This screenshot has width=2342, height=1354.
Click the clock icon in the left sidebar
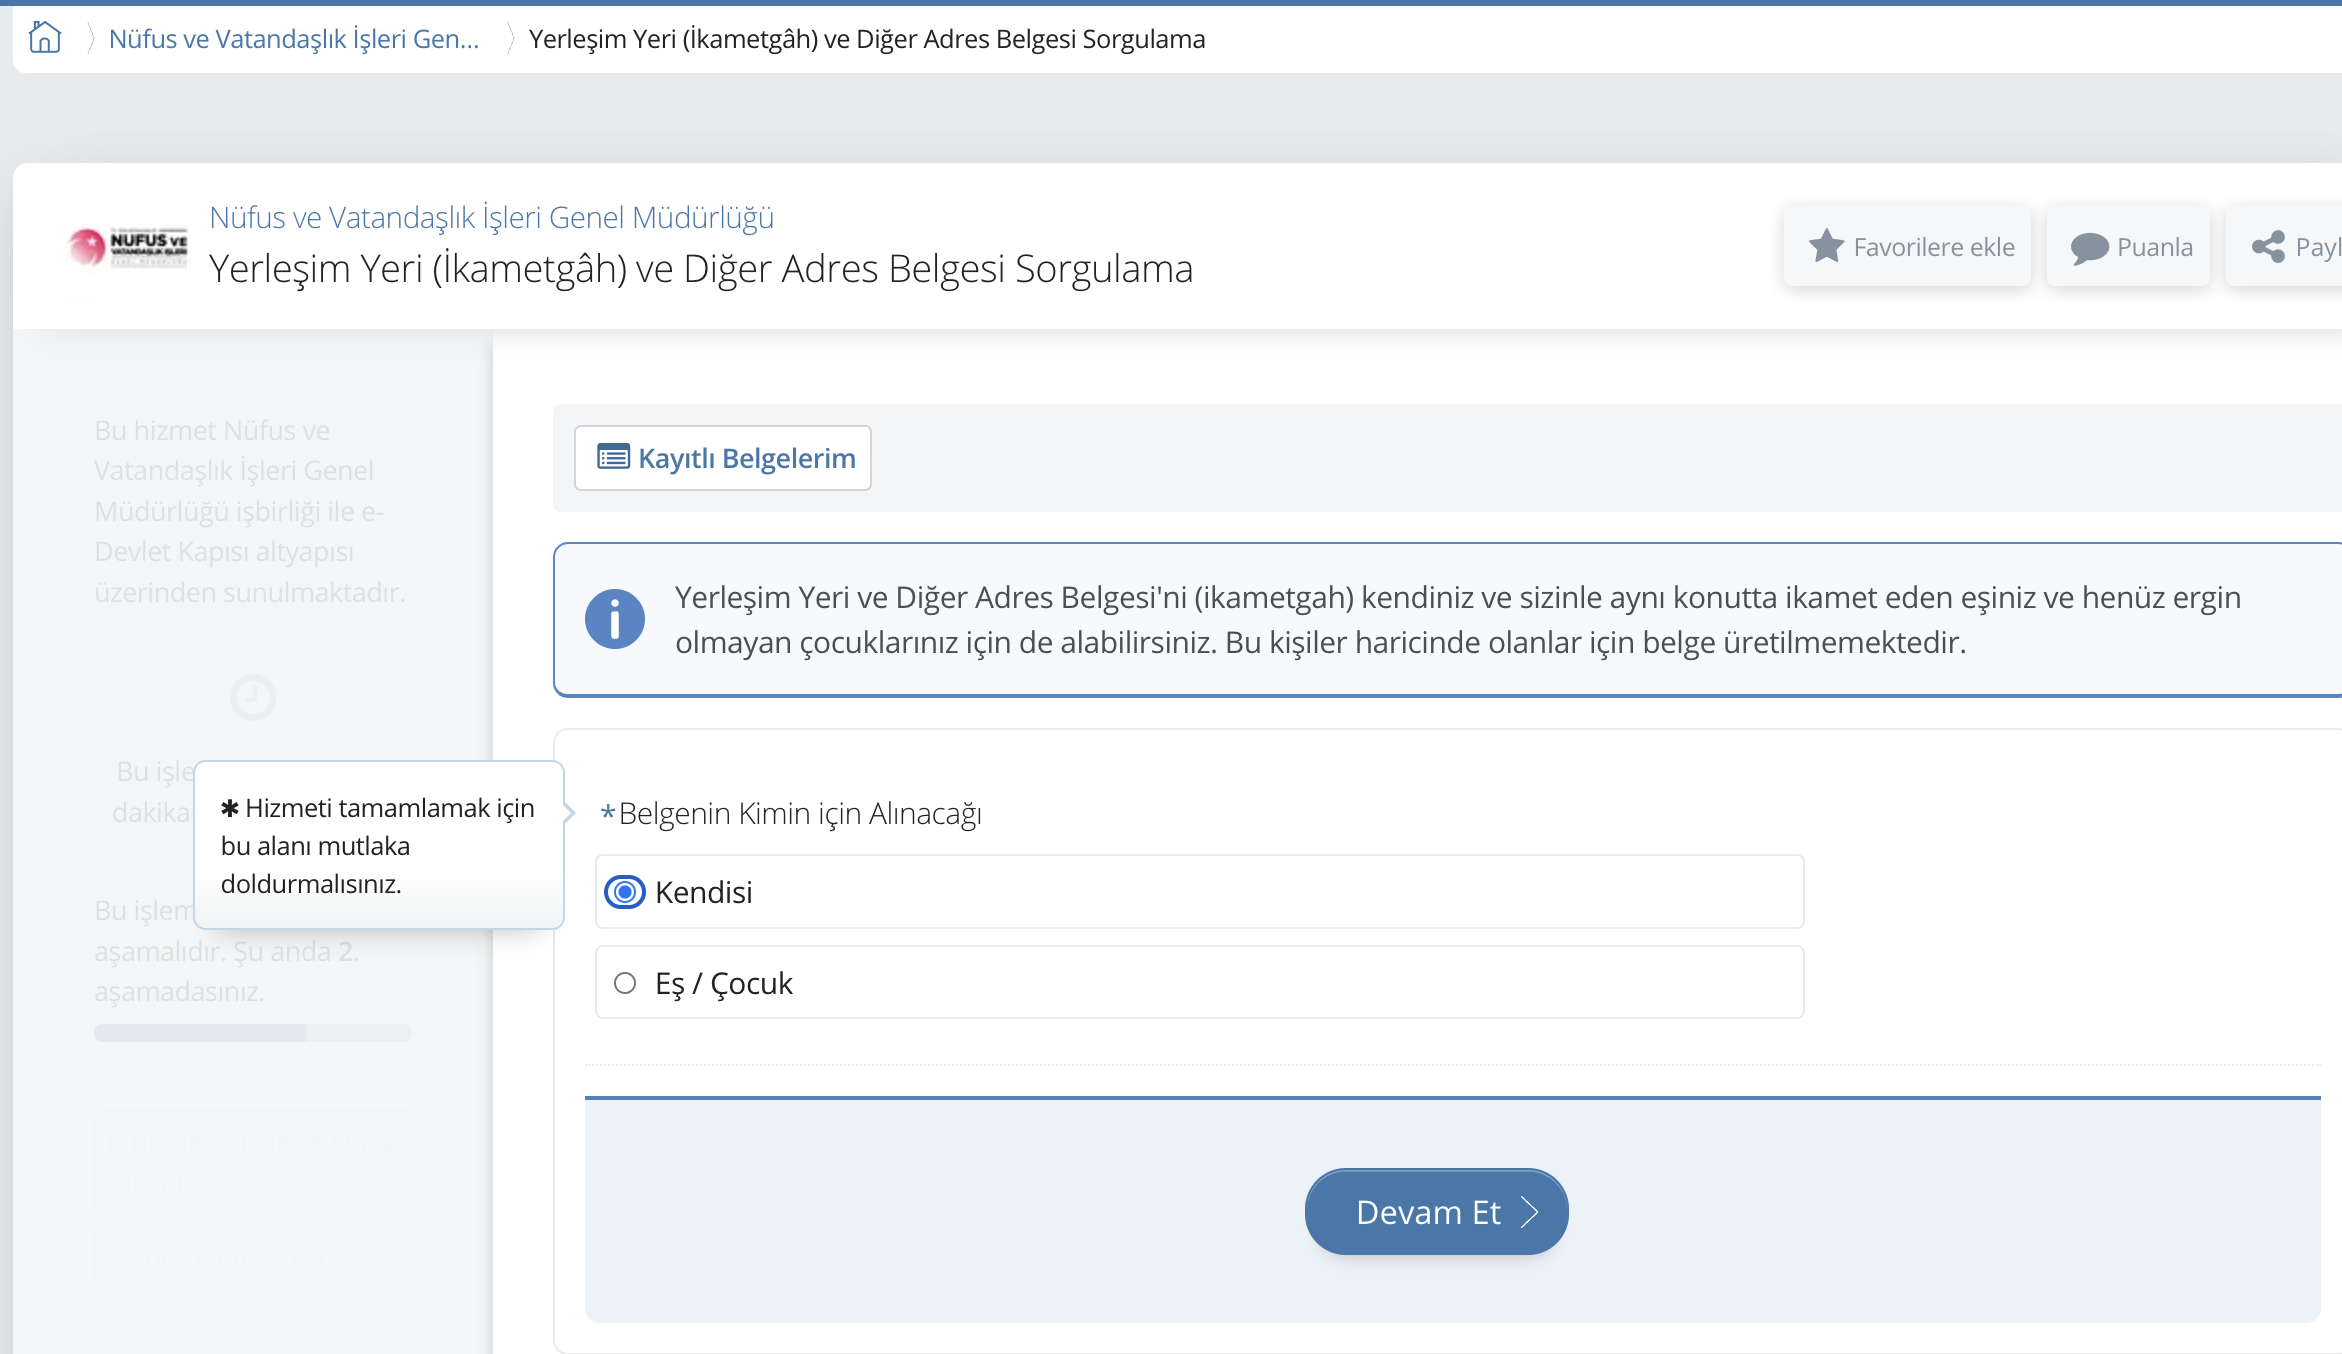point(252,697)
